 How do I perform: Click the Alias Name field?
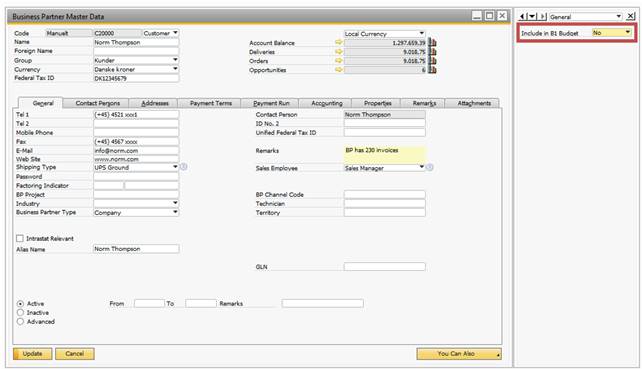point(136,249)
